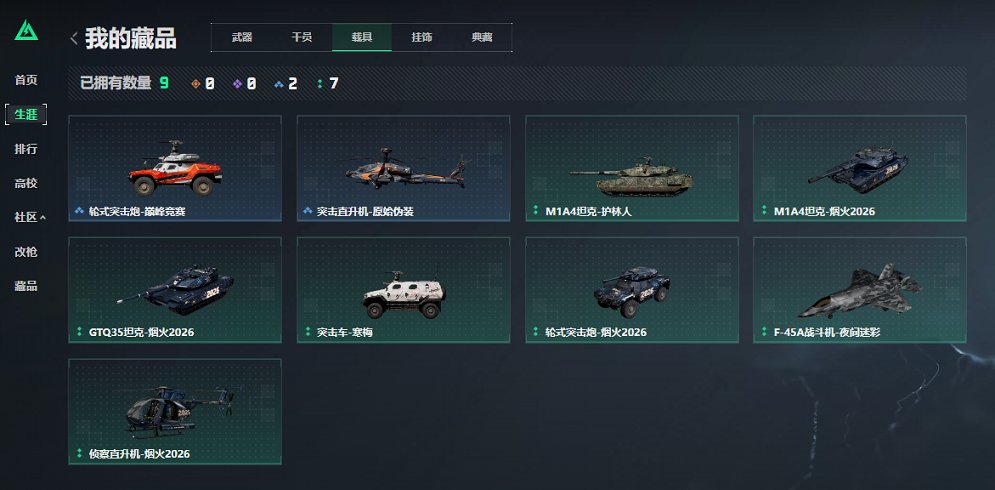Click the green triangle app logo

26,30
